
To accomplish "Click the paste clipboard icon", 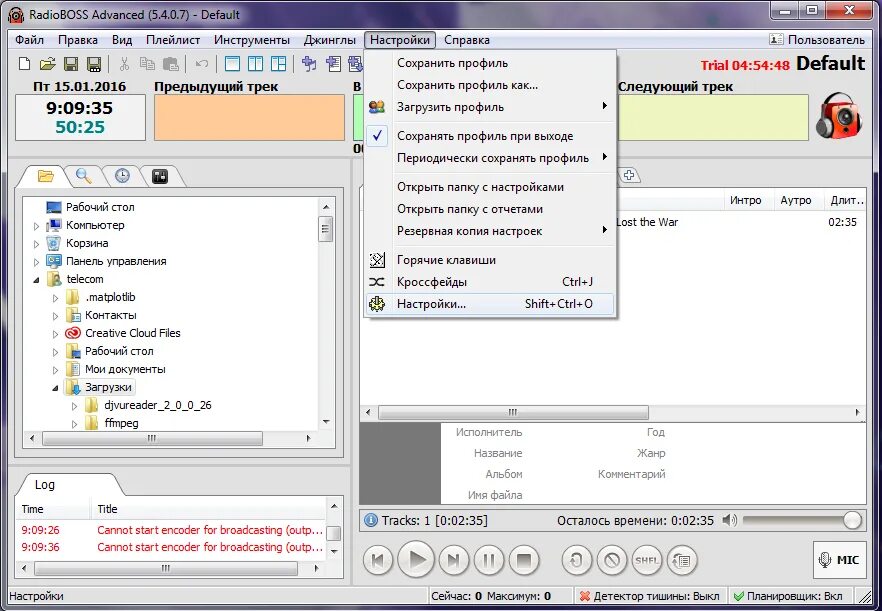I will point(170,64).
